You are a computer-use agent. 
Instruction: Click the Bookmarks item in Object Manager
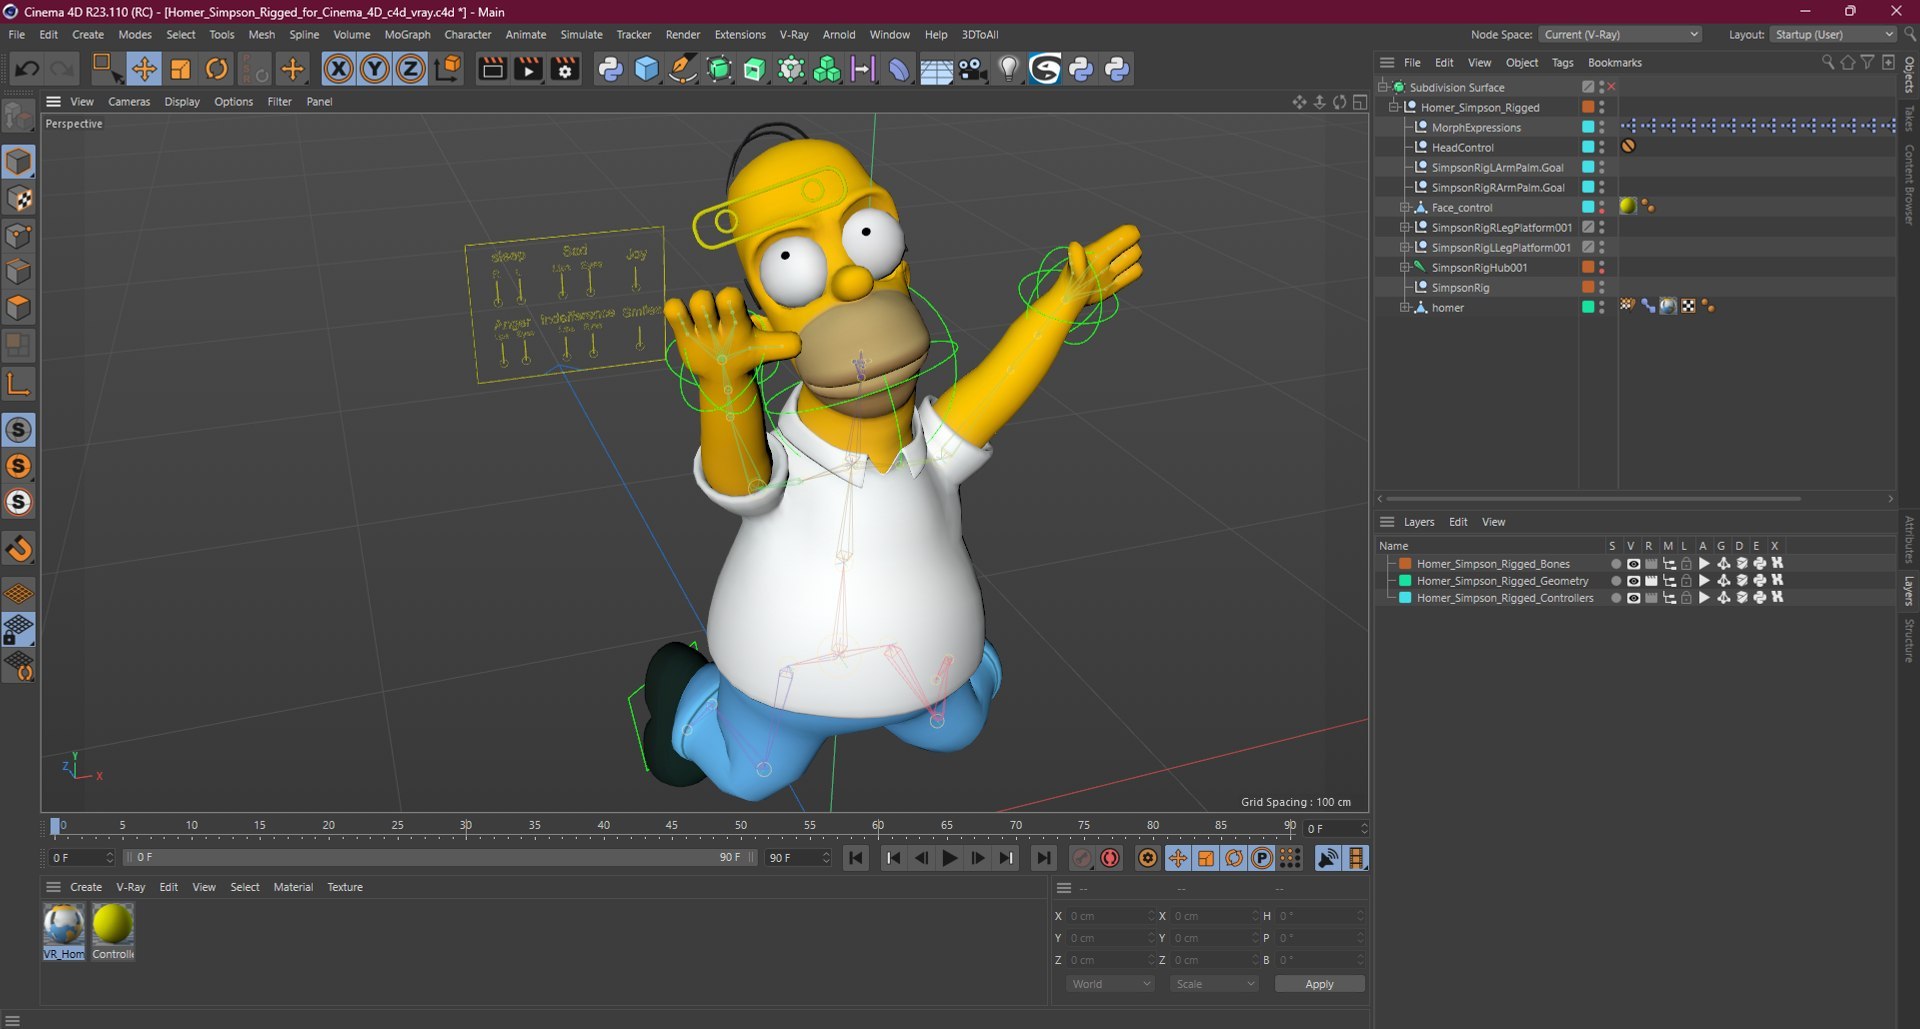pyautogui.click(x=1614, y=62)
